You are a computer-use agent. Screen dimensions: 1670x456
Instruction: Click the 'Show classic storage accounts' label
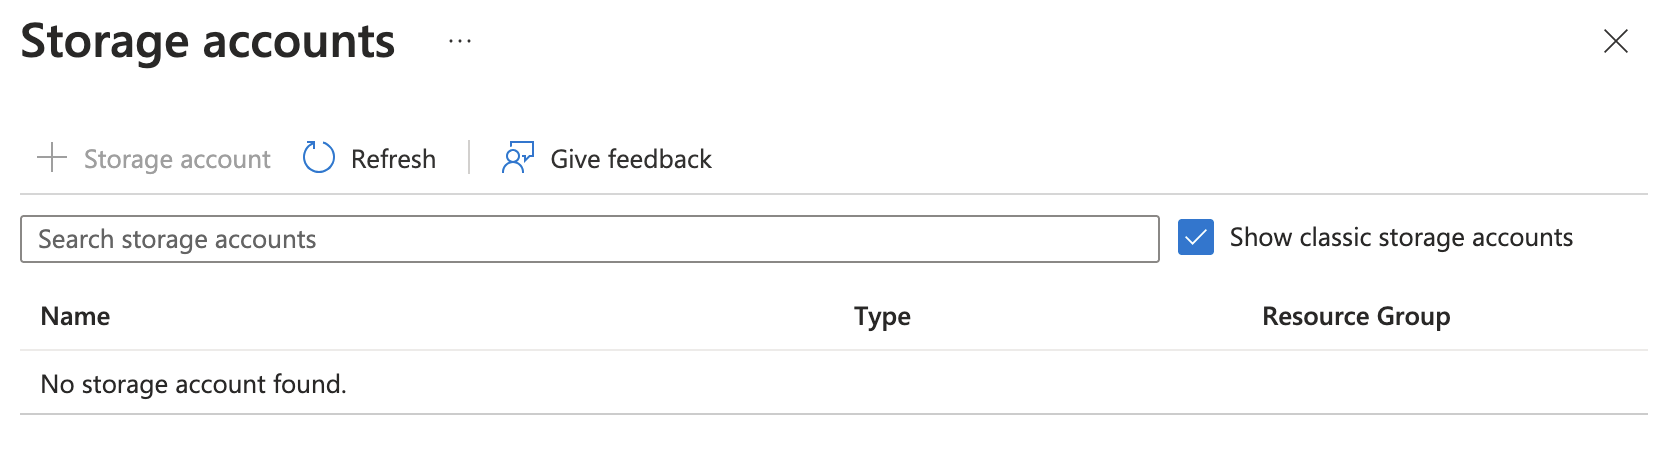[1400, 238]
